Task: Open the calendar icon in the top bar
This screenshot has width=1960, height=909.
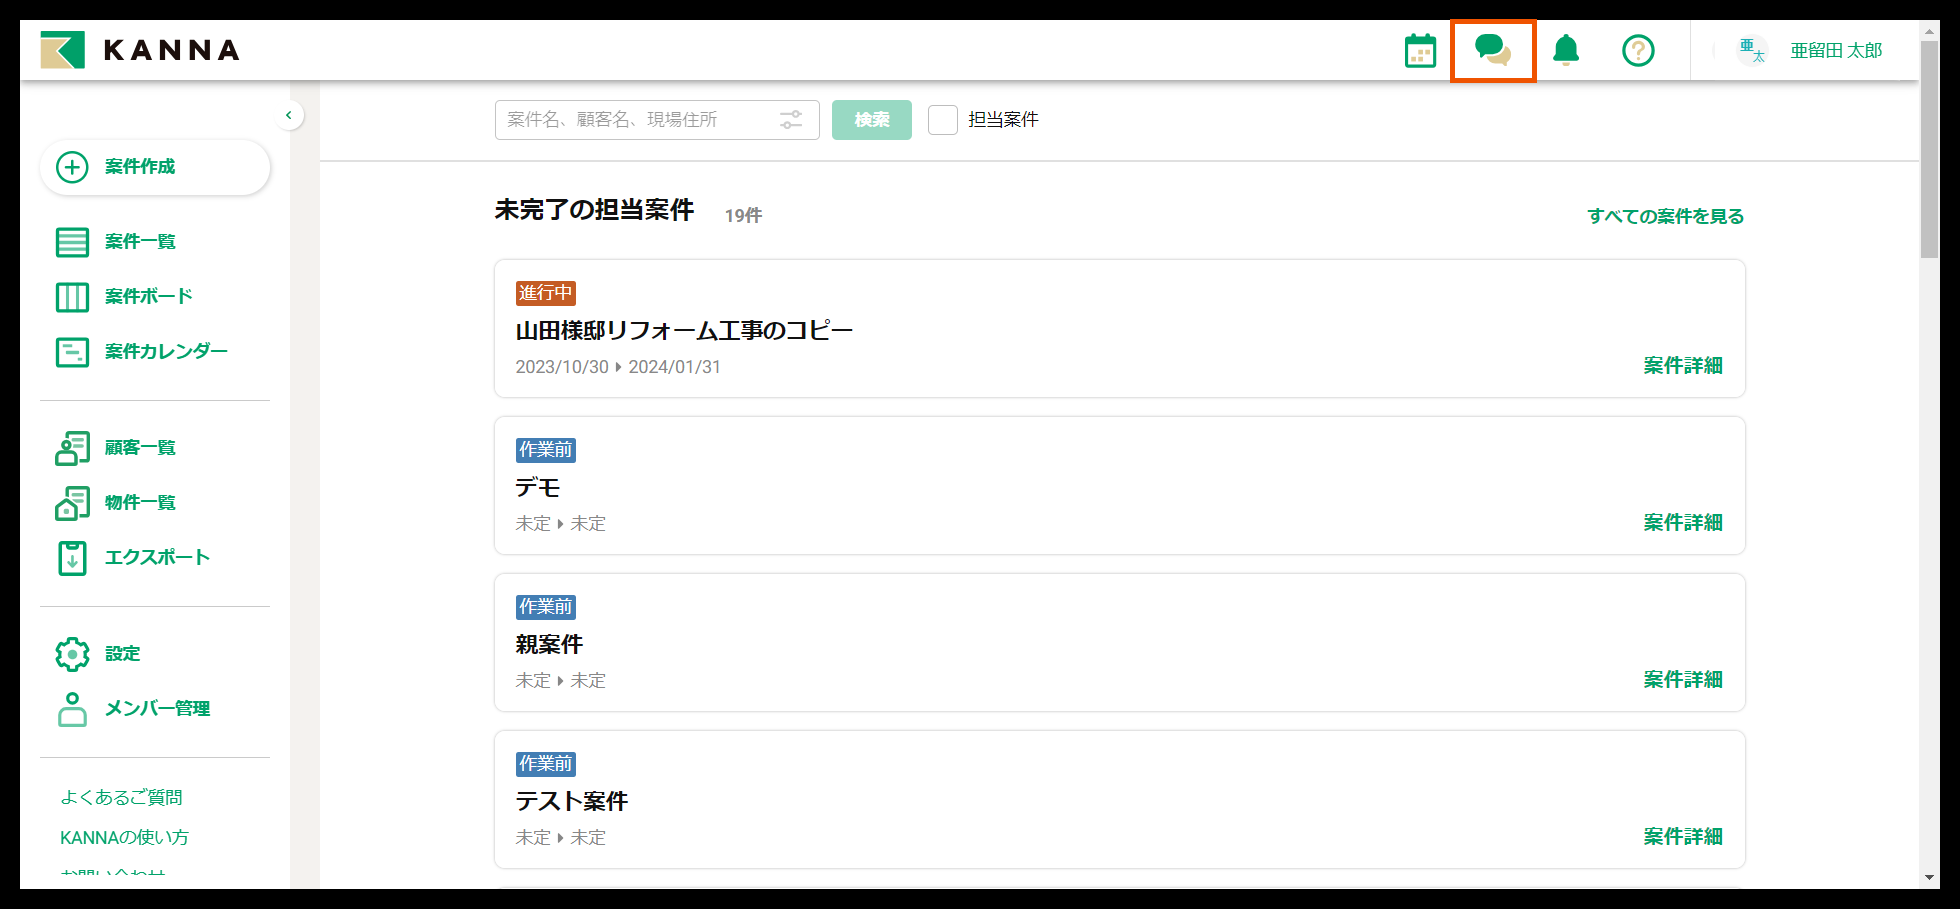Action: (x=1420, y=50)
